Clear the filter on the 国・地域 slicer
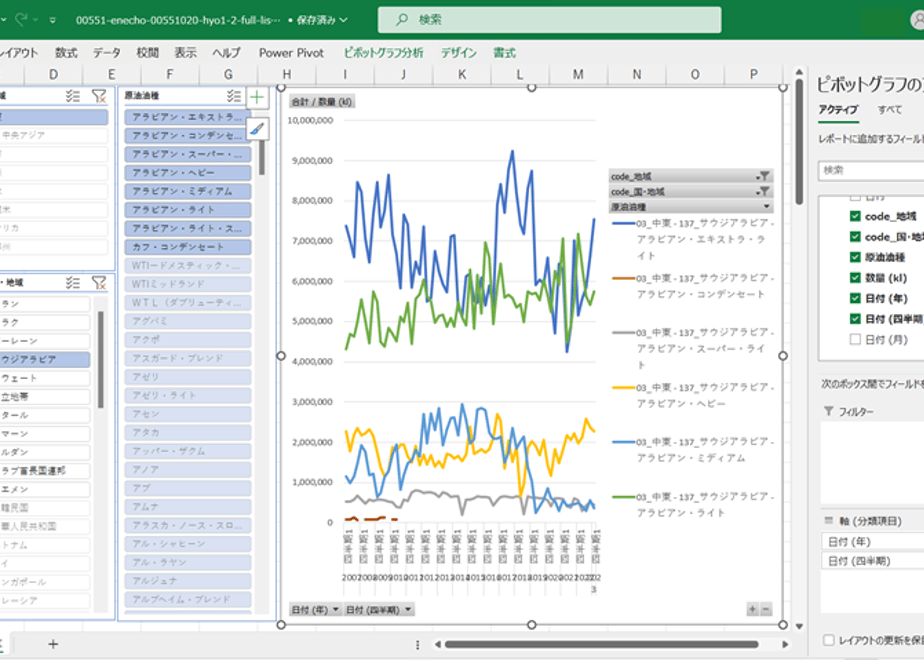Screen dimensions: 924x660 (99, 283)
